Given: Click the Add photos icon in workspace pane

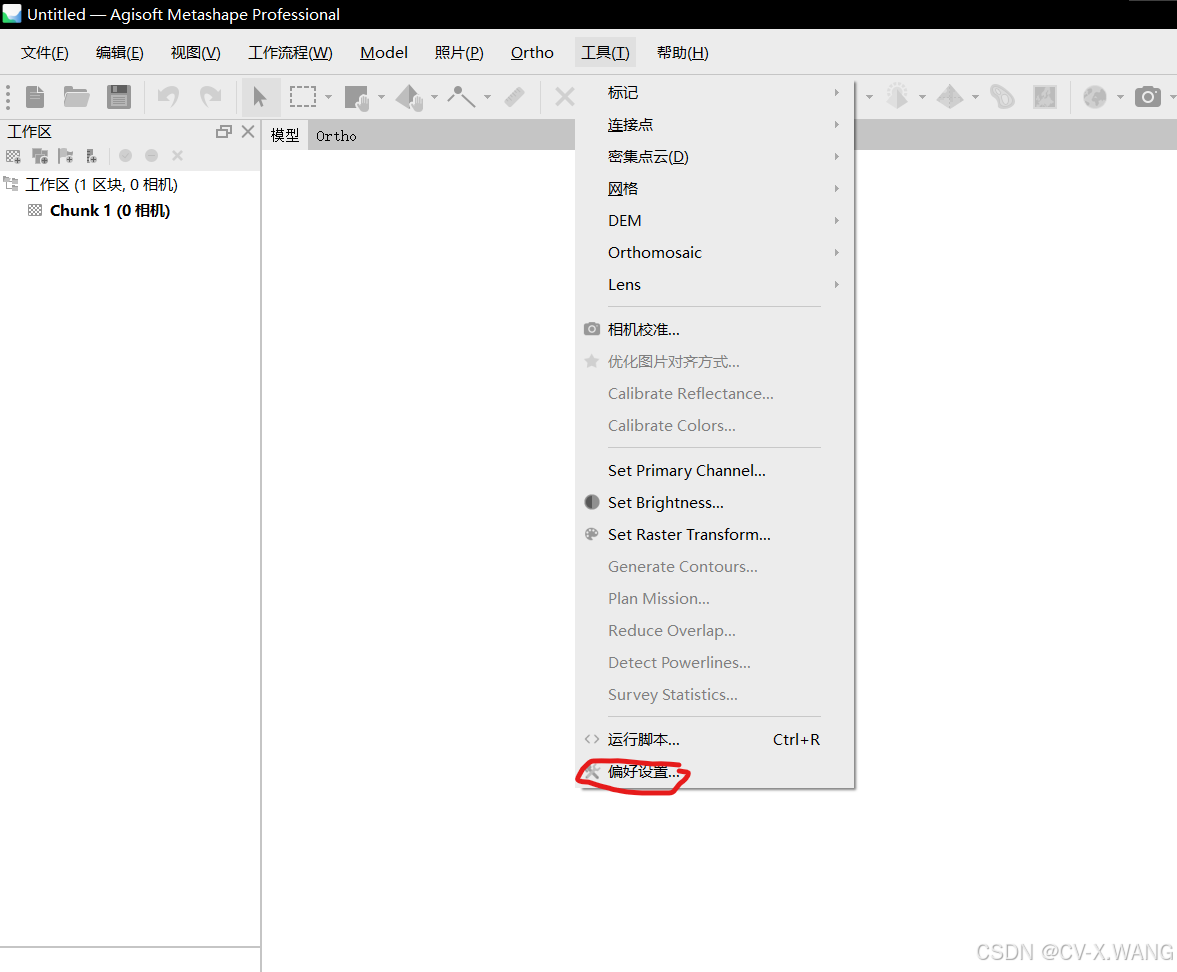Looking at the screenshot, I should [x=40, y=156].
